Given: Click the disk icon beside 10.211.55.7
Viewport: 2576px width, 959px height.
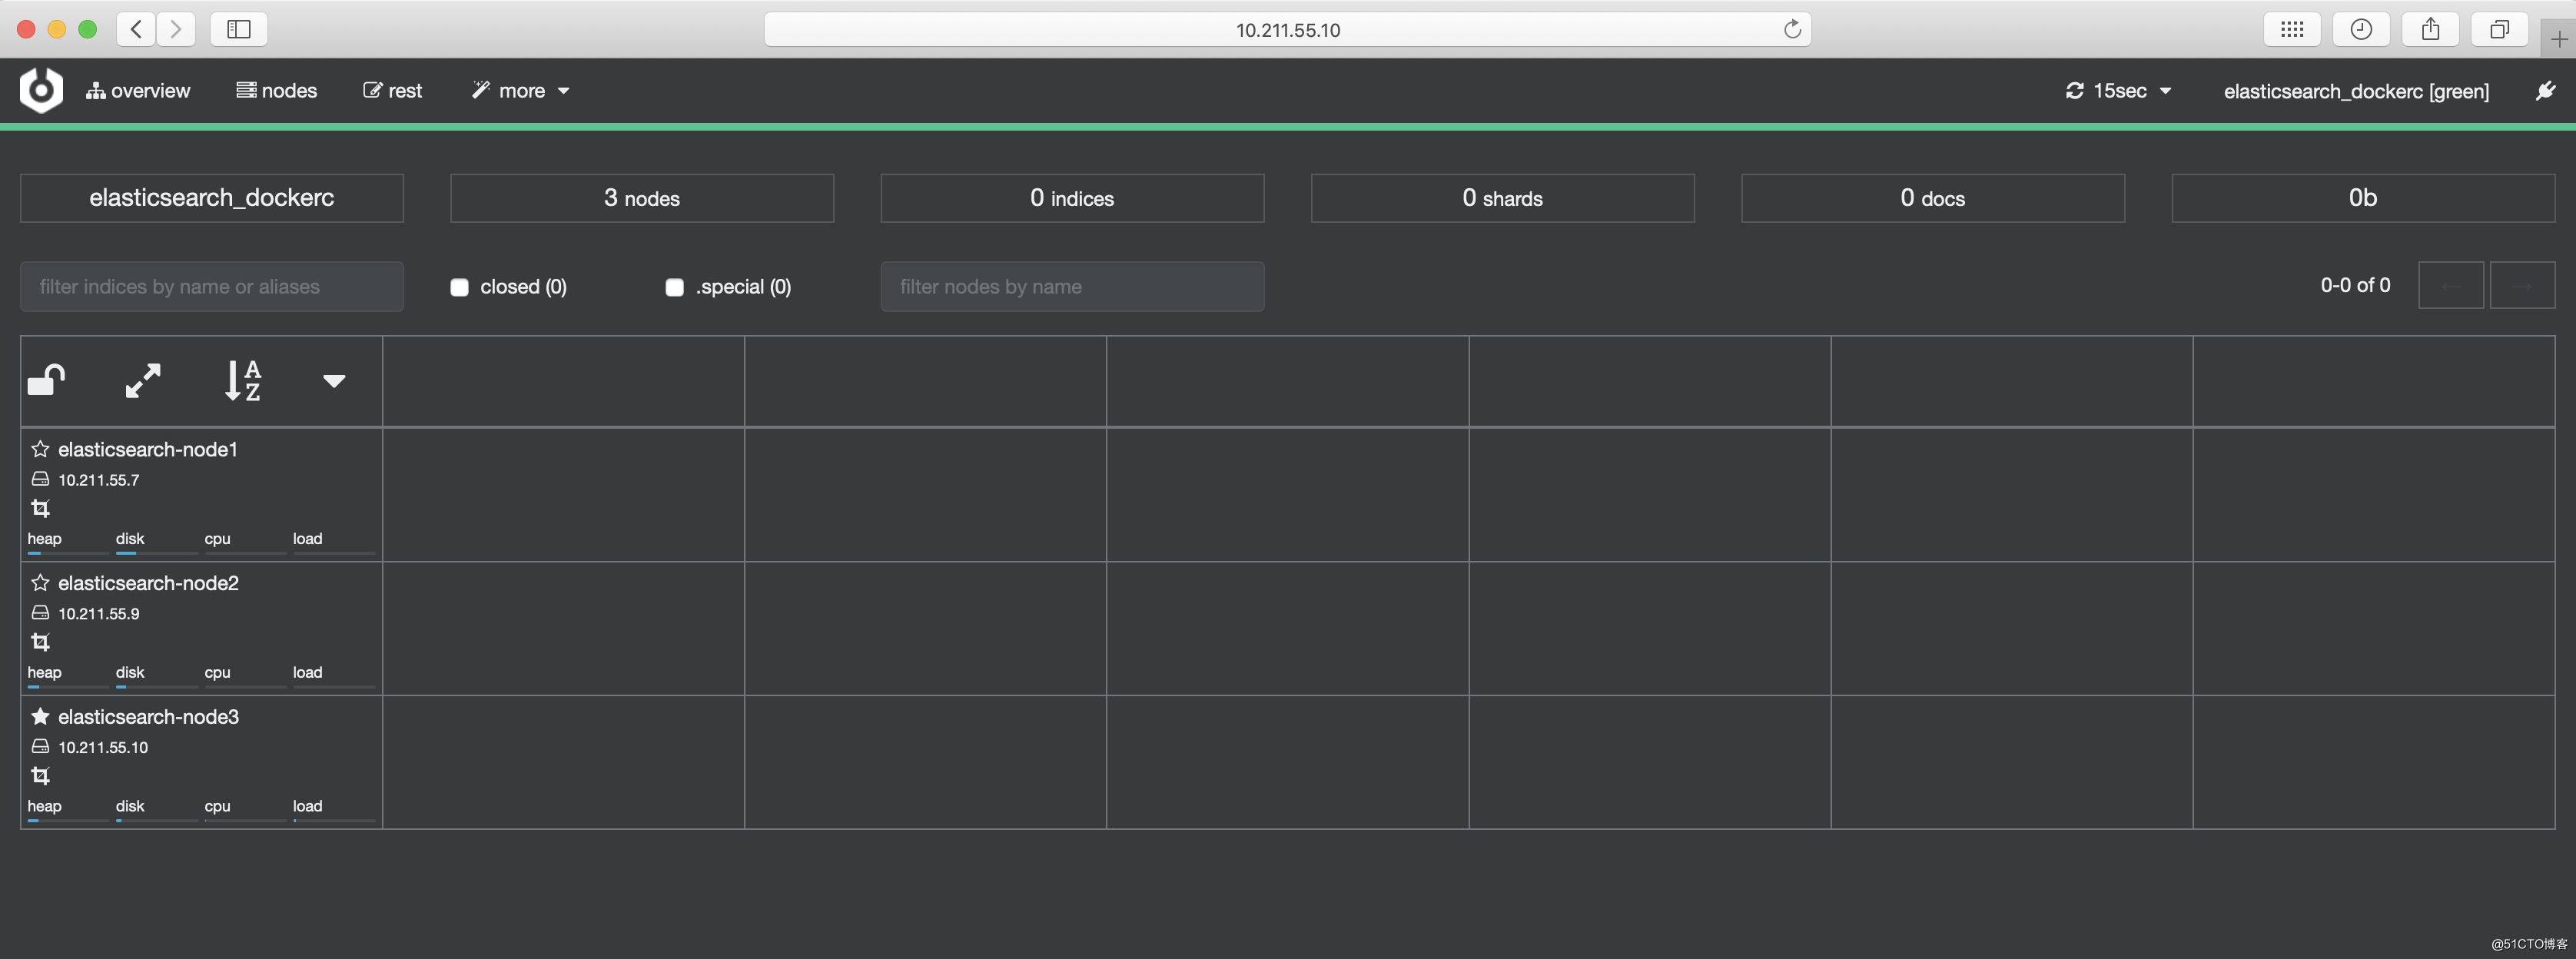Looking at the screenshot, I should pyautogui.click(x=40, y=479).
